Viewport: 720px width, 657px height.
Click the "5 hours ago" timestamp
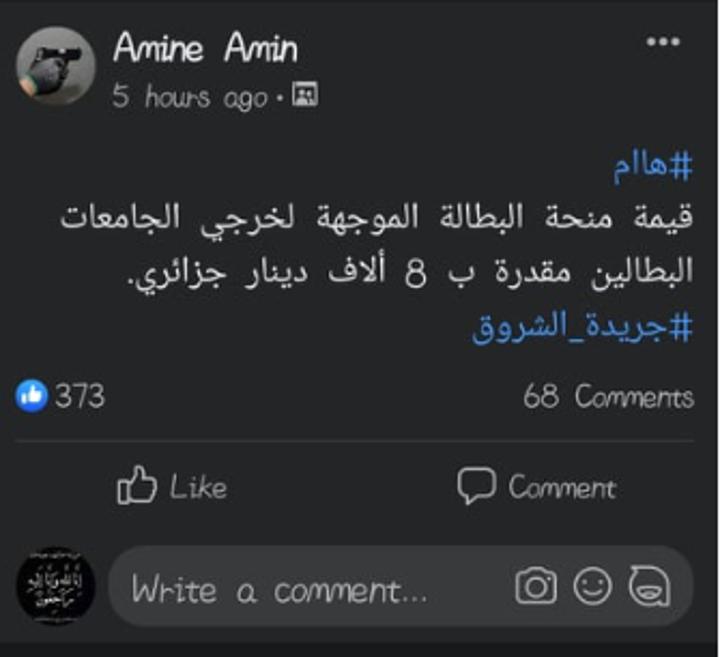coord(190,97)
